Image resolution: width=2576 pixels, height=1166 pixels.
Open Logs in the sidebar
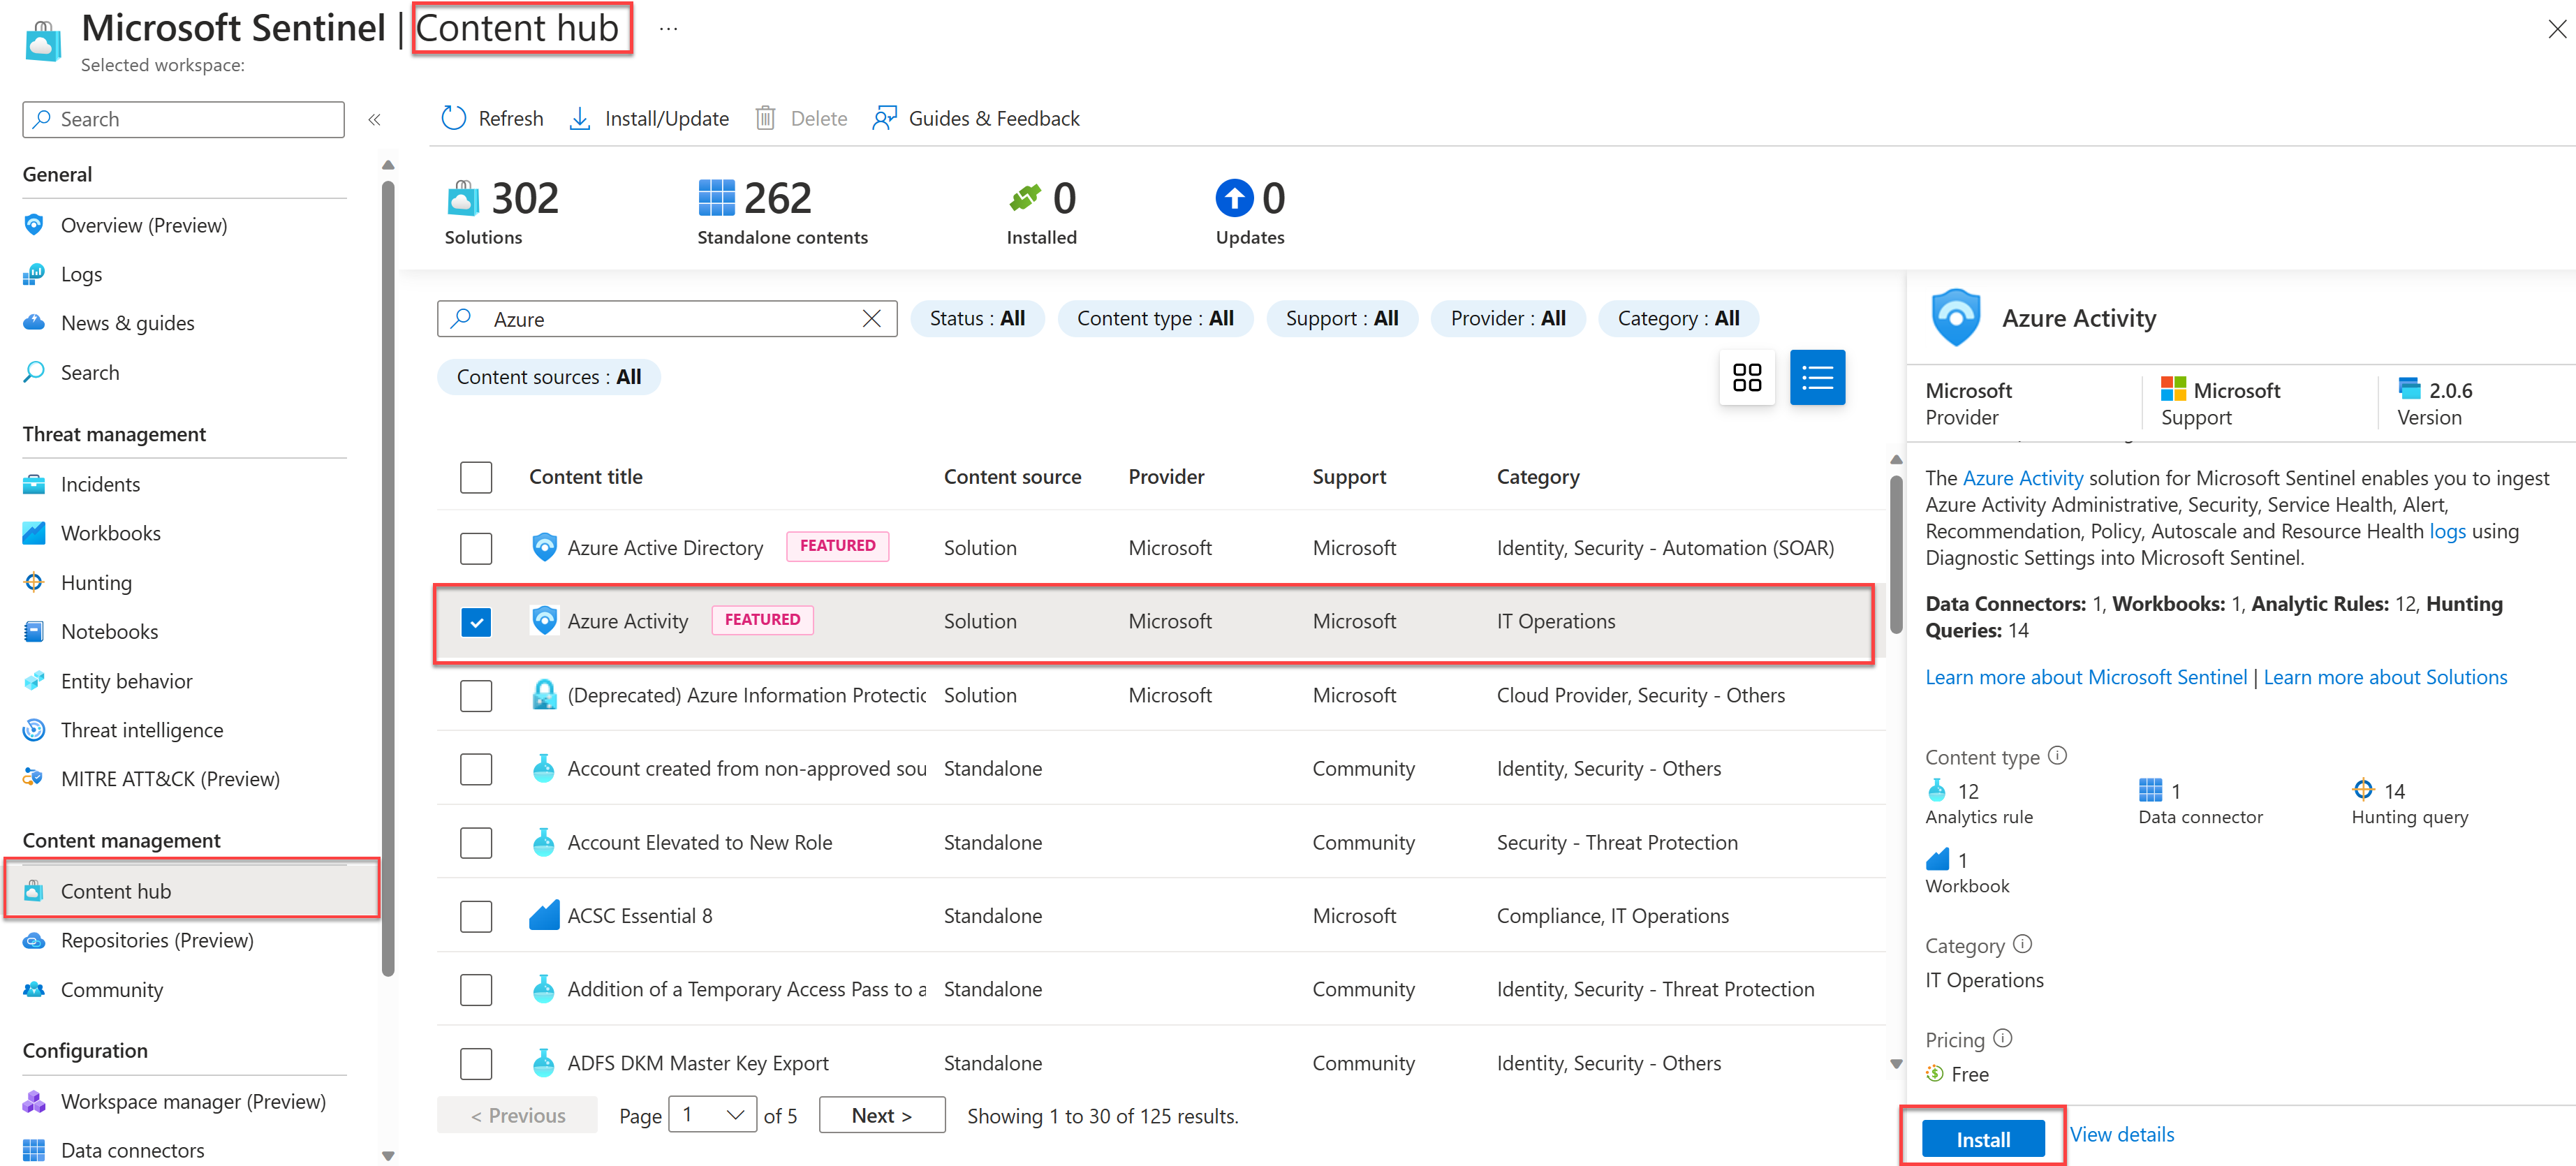(81, 274)
